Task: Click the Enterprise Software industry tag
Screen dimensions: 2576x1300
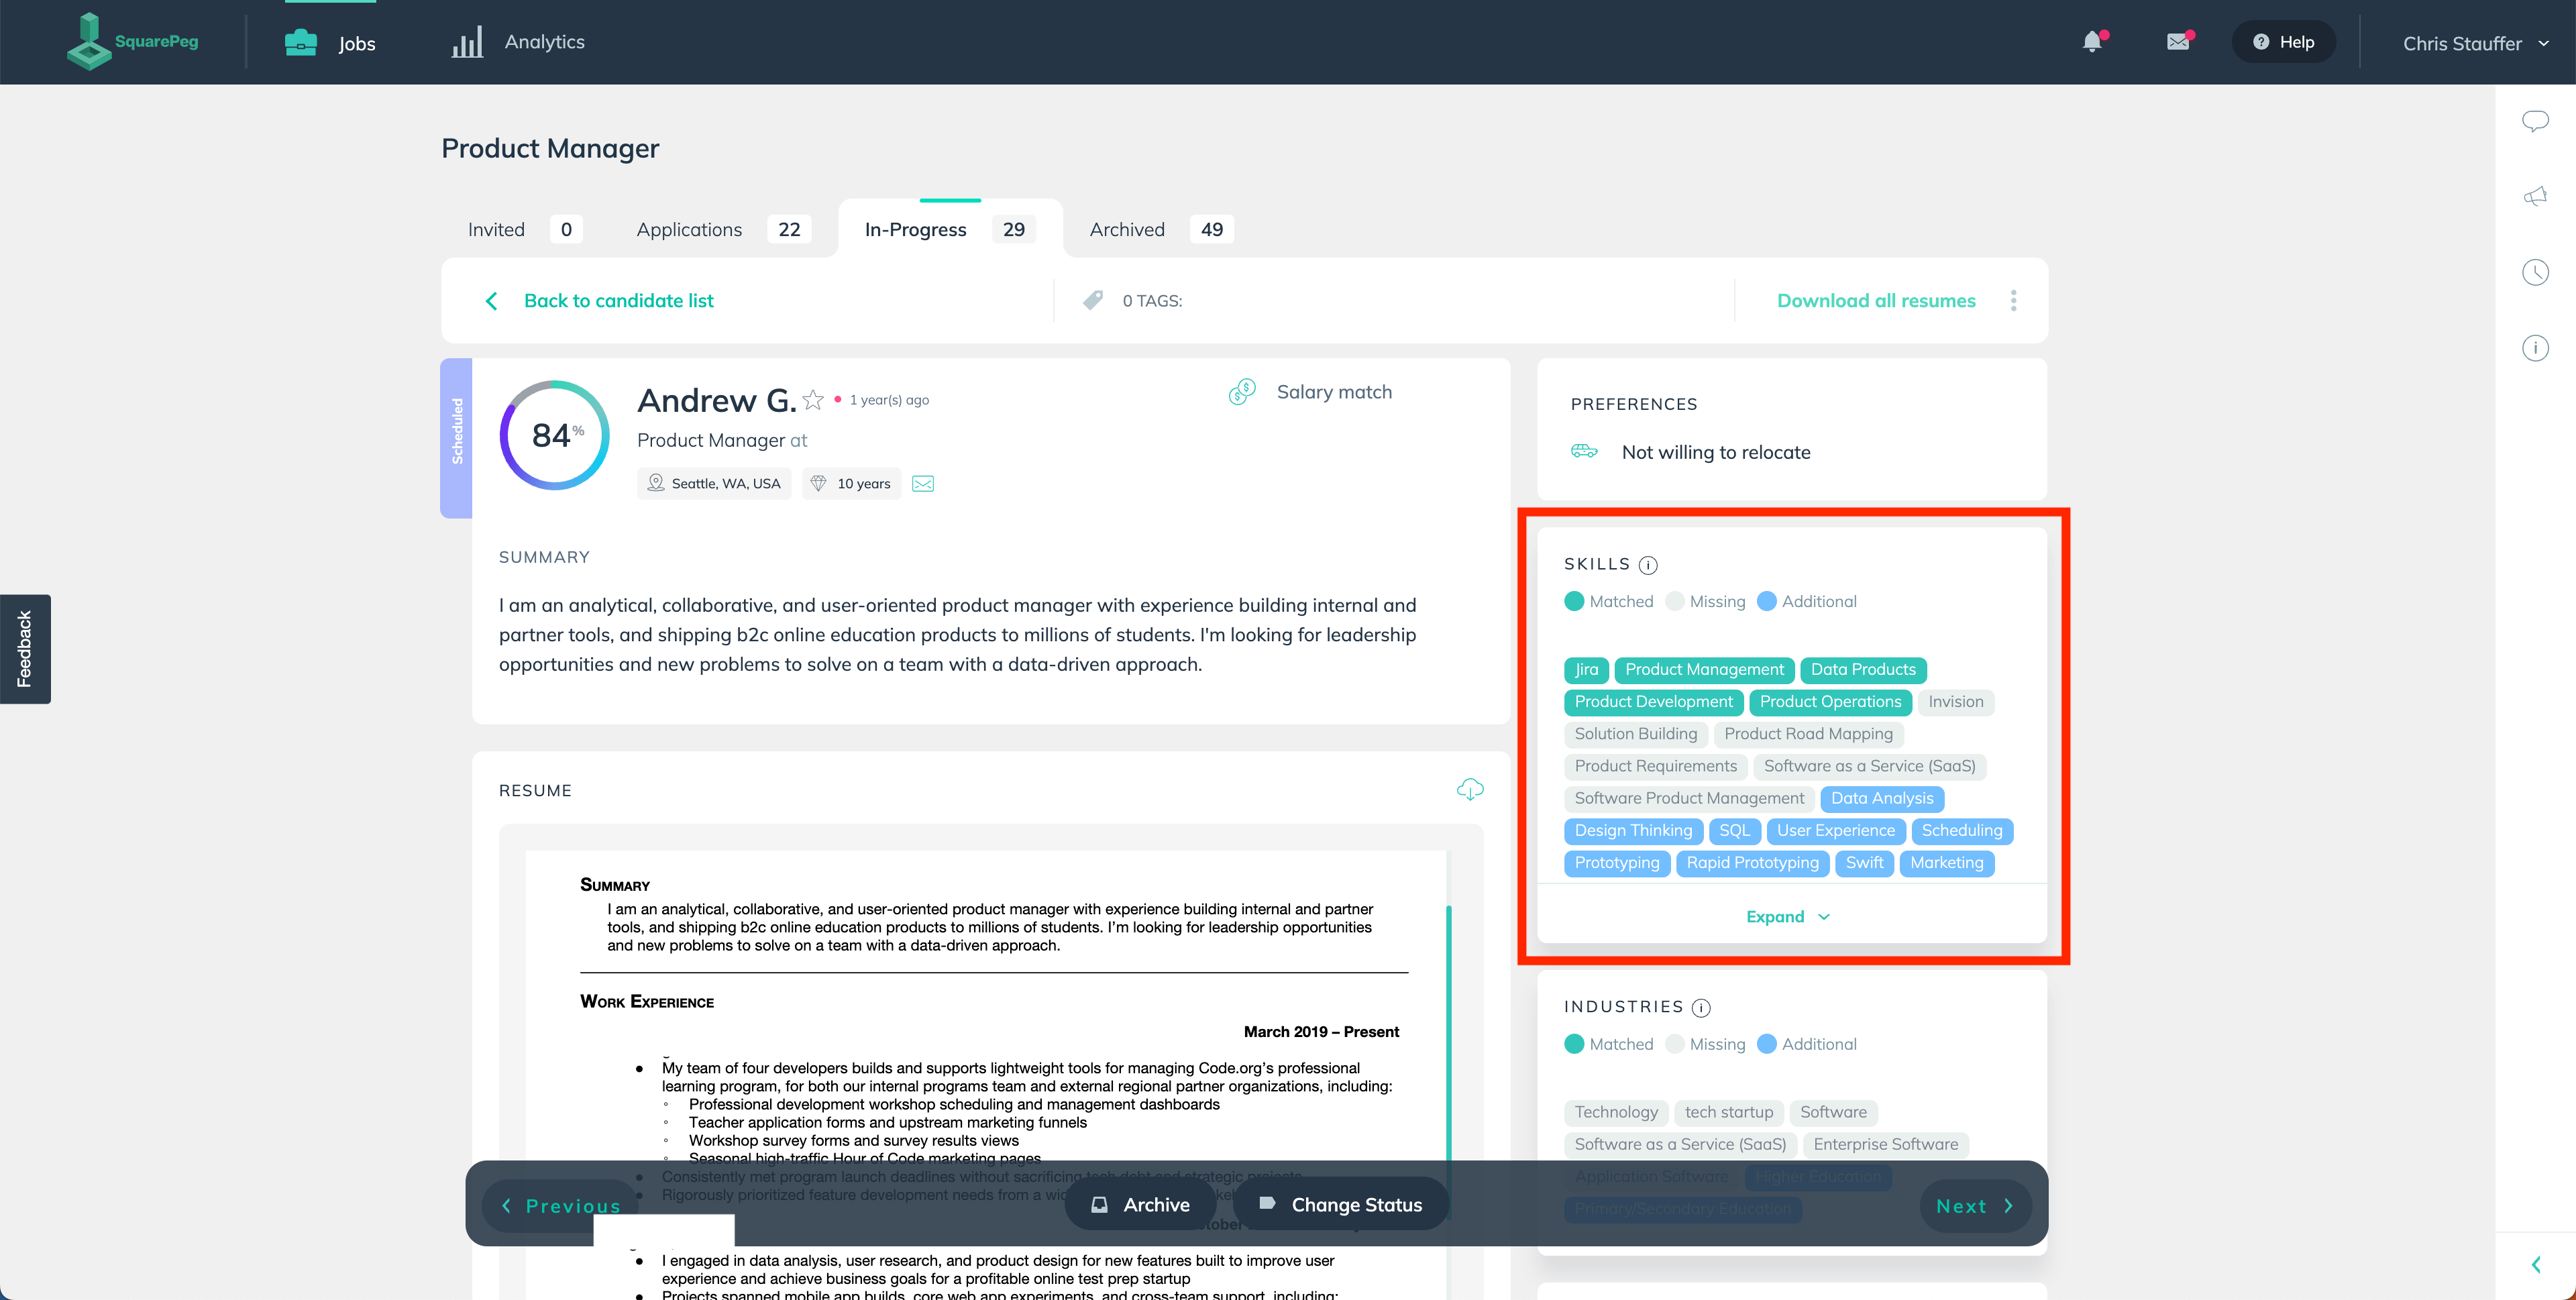Action: [x=1885, y=1144]
